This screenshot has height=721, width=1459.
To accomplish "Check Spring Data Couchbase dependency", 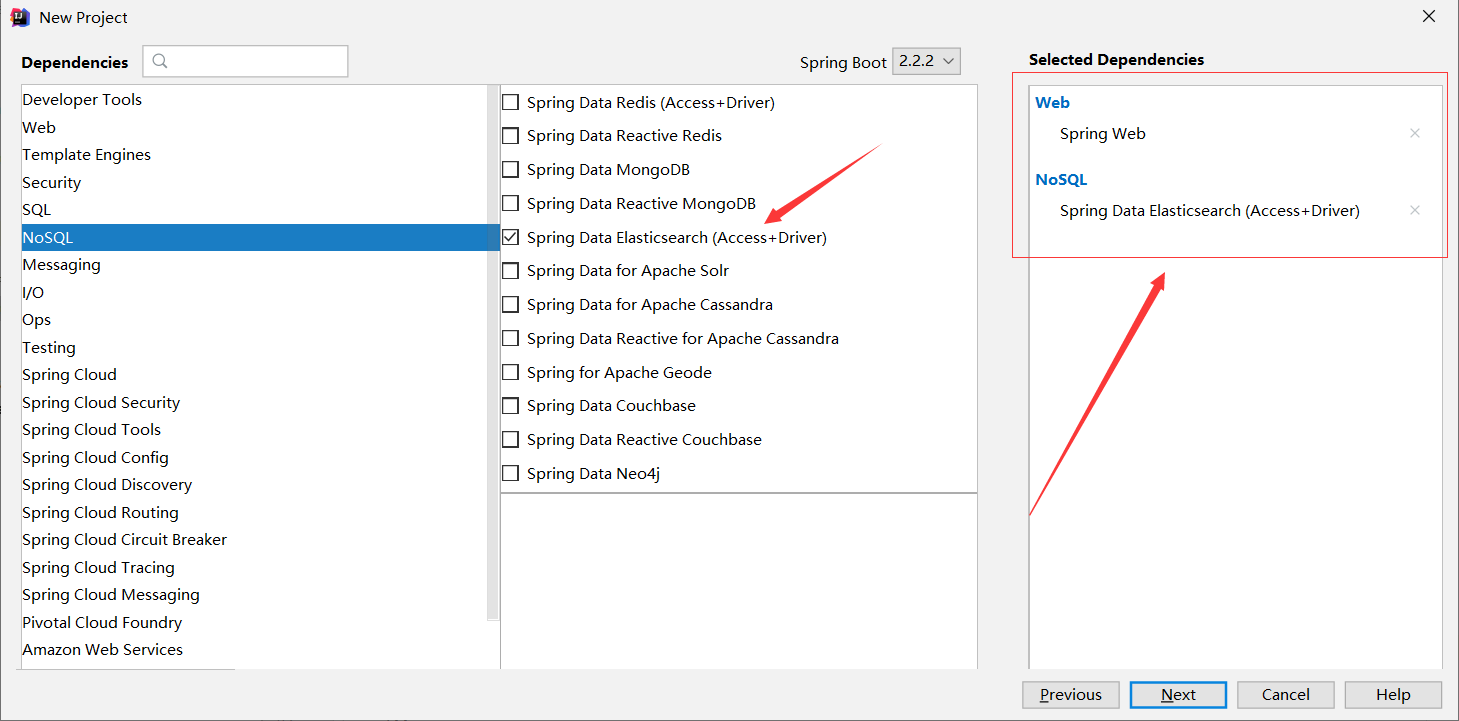I will 510,405.
